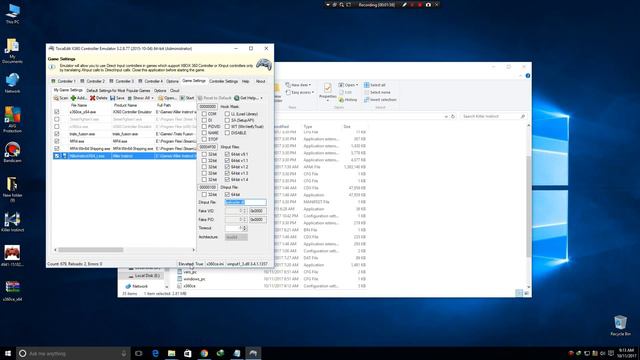Open the About tab
This screenshot has width=640, height=360.
tap(260, 81)
